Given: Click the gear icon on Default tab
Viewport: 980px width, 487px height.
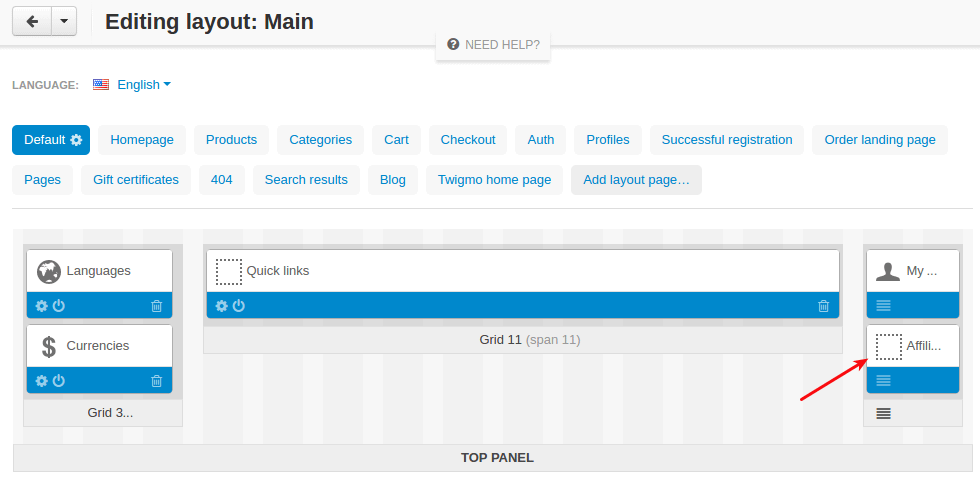Looking at the screenshot, I should [x=77, y=140].
